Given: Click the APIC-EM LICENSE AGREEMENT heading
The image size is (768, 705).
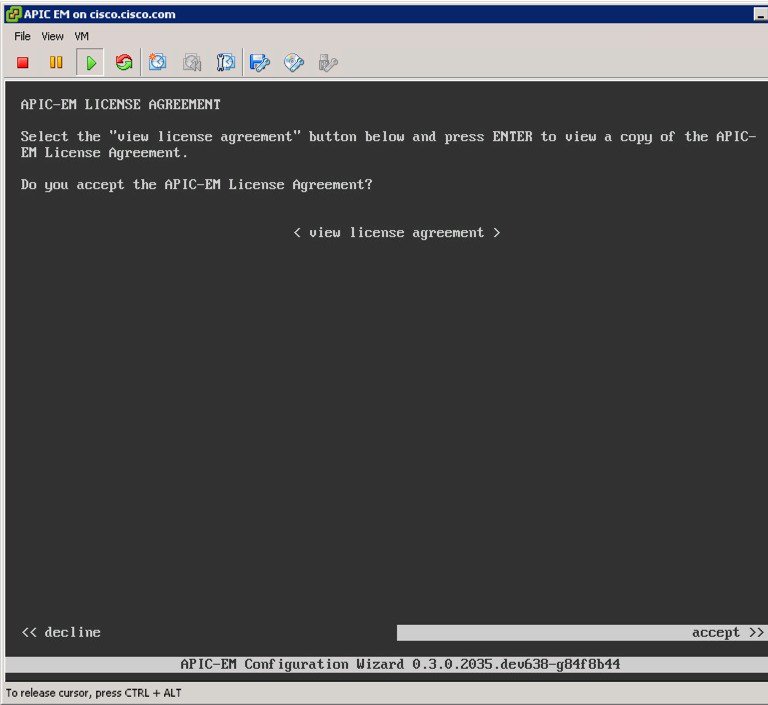Looking at the screenshot, I should (x=120, y=104).
